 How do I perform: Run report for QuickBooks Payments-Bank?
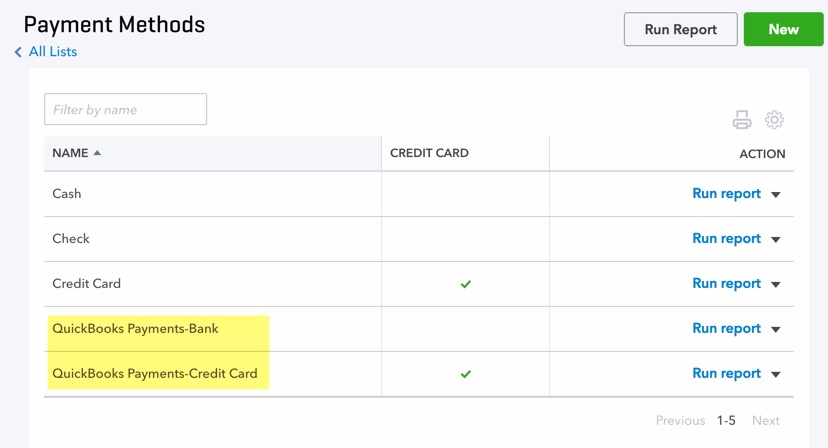click(726, 329)
